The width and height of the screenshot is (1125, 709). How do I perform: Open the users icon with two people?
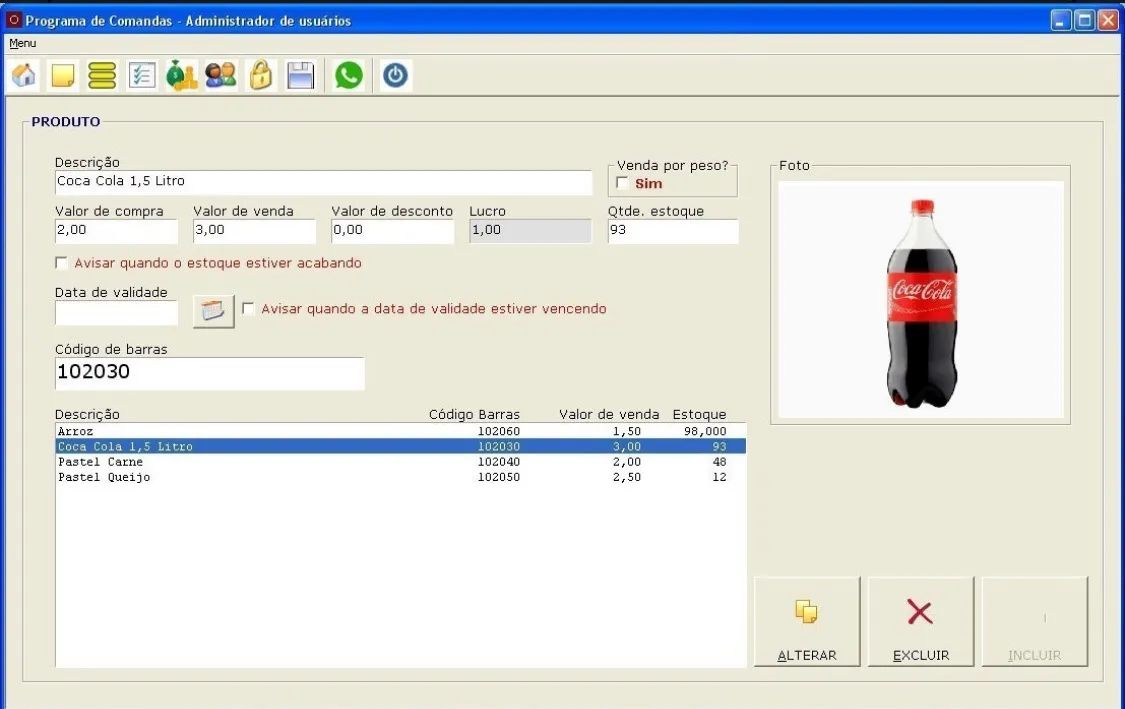tap(221, 76)
